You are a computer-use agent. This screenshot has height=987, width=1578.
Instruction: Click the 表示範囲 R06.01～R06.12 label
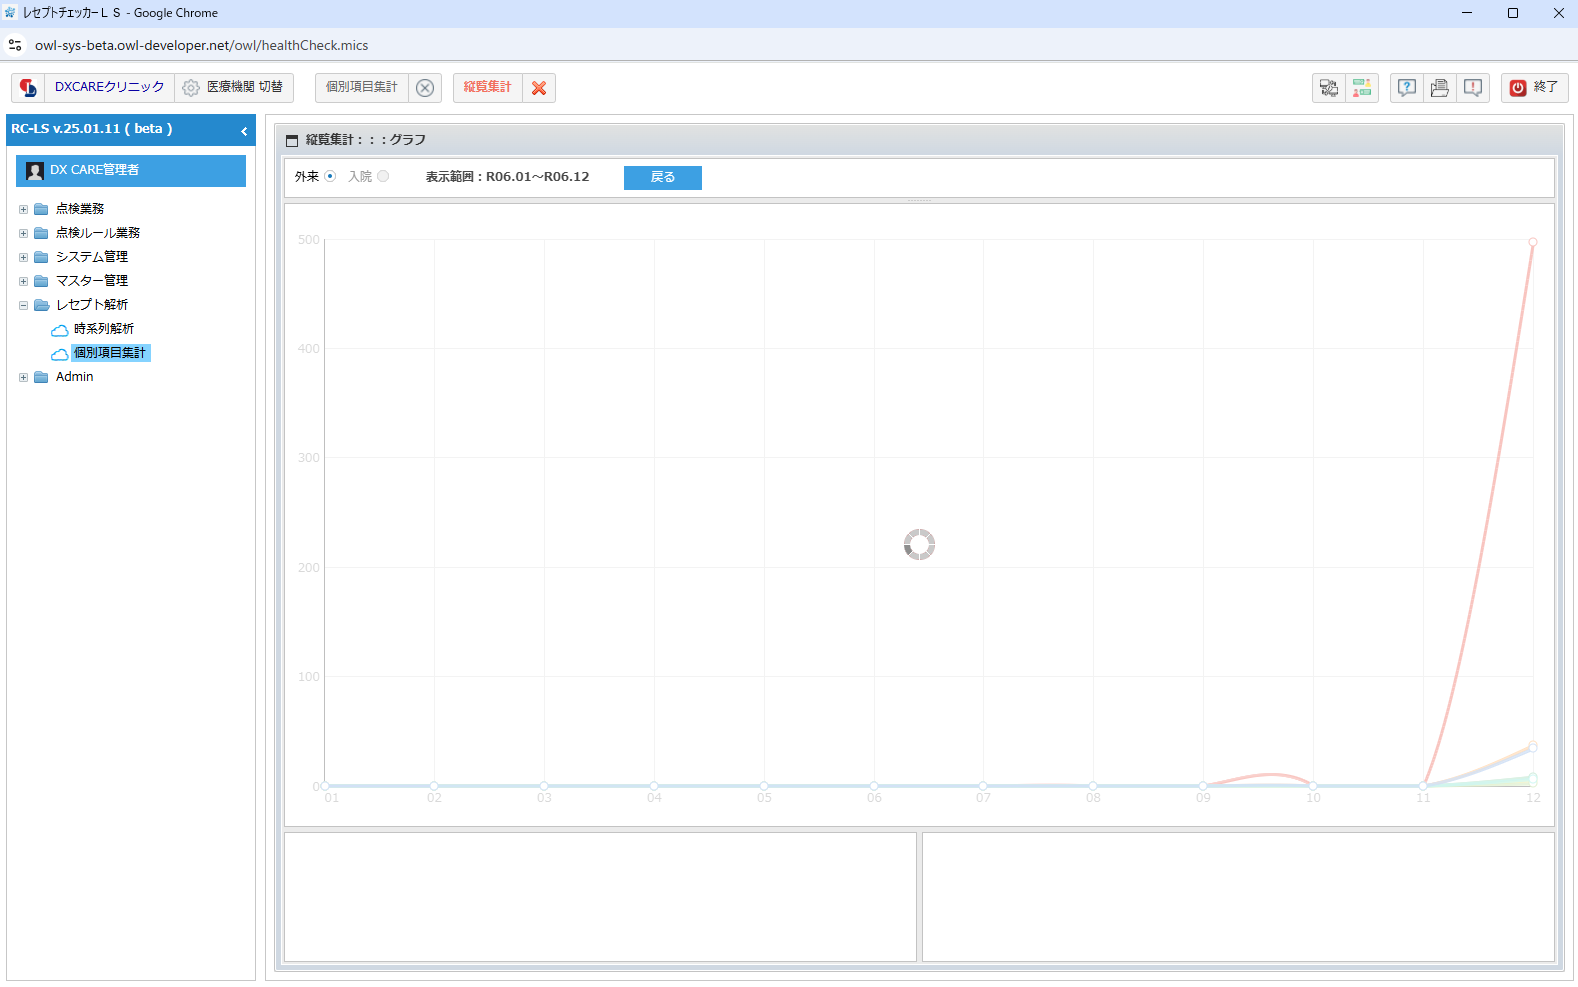507,177
